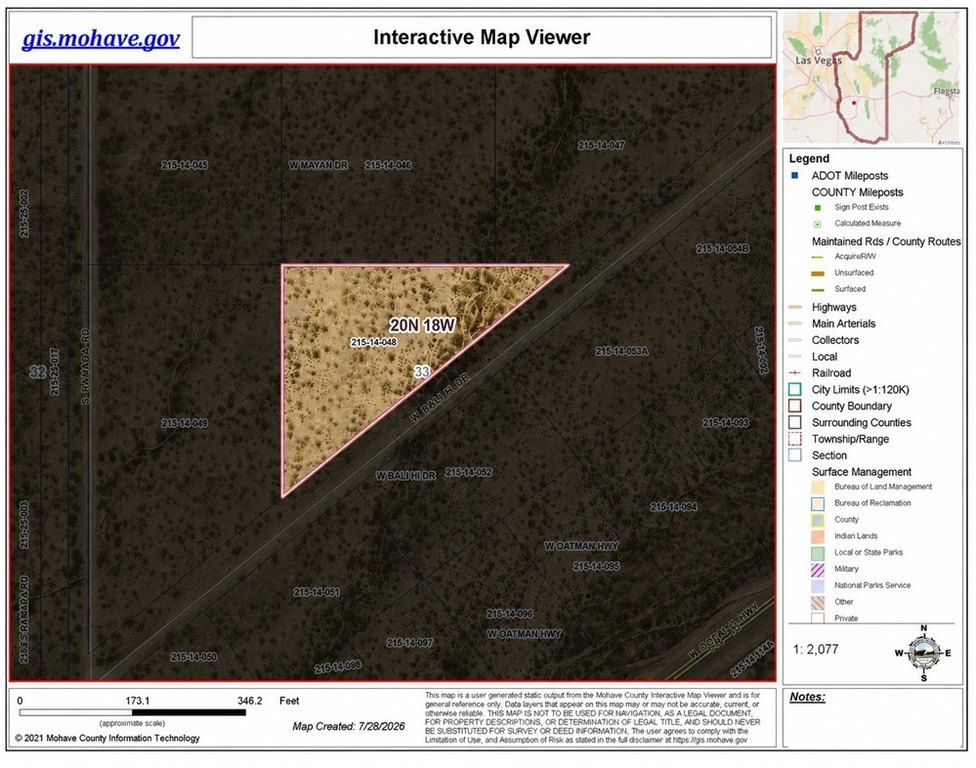This screenshot has height=768, width=976.
Task: Click the "S RAMADA RD" road label
Action: pos(86,367)
